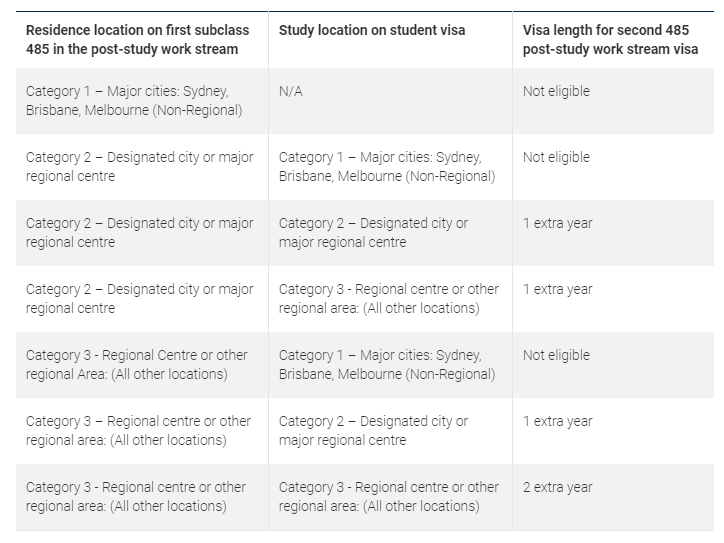Select the second '1 extra year' cell
Viewport: 724px width, 543px height.
tap(558, 289)
